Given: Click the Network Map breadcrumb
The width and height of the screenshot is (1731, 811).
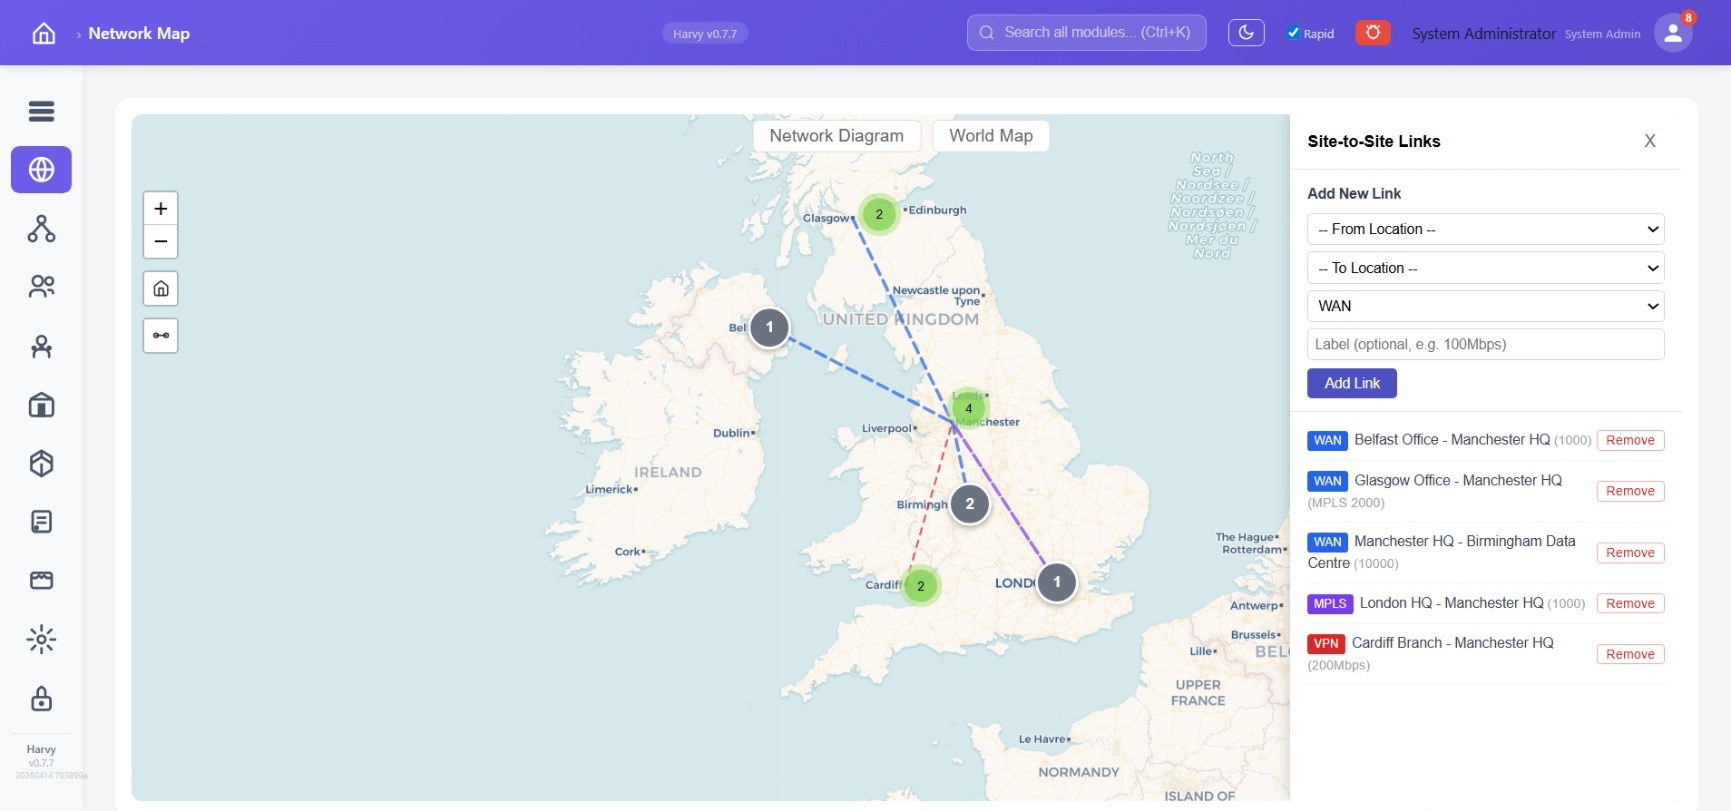Looking at the screenshot, I should coord(139,33).
